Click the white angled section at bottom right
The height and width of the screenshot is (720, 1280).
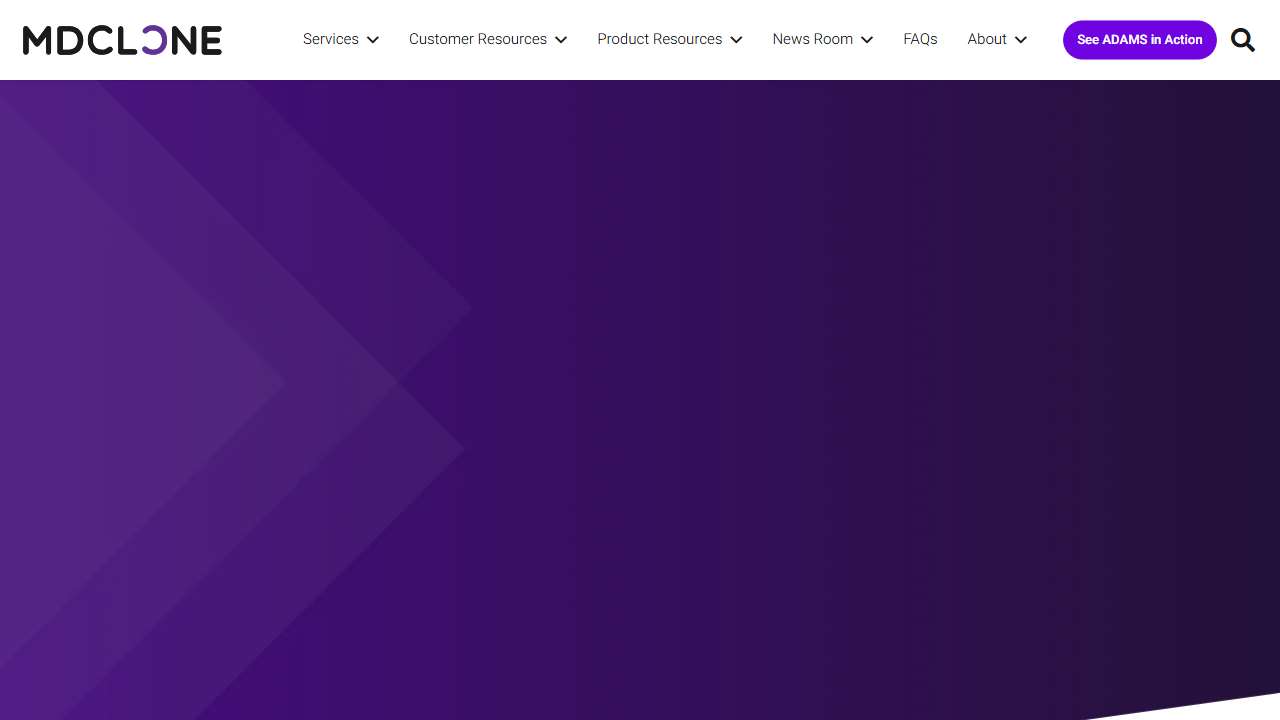1230,708
